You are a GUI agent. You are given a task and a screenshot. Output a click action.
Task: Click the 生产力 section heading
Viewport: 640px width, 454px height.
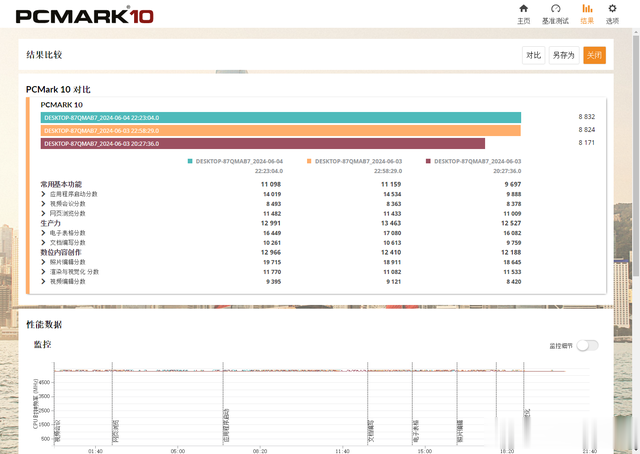(x=51, y=223)
